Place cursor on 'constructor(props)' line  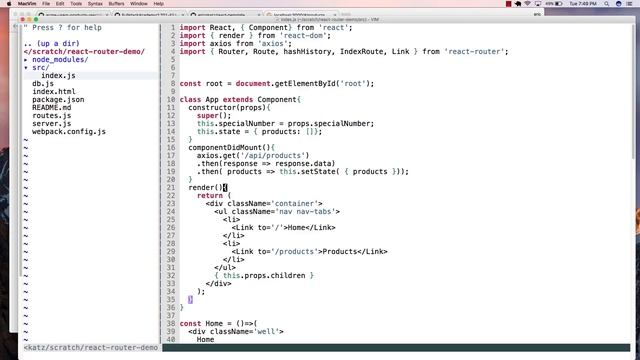tap(229, 108)
